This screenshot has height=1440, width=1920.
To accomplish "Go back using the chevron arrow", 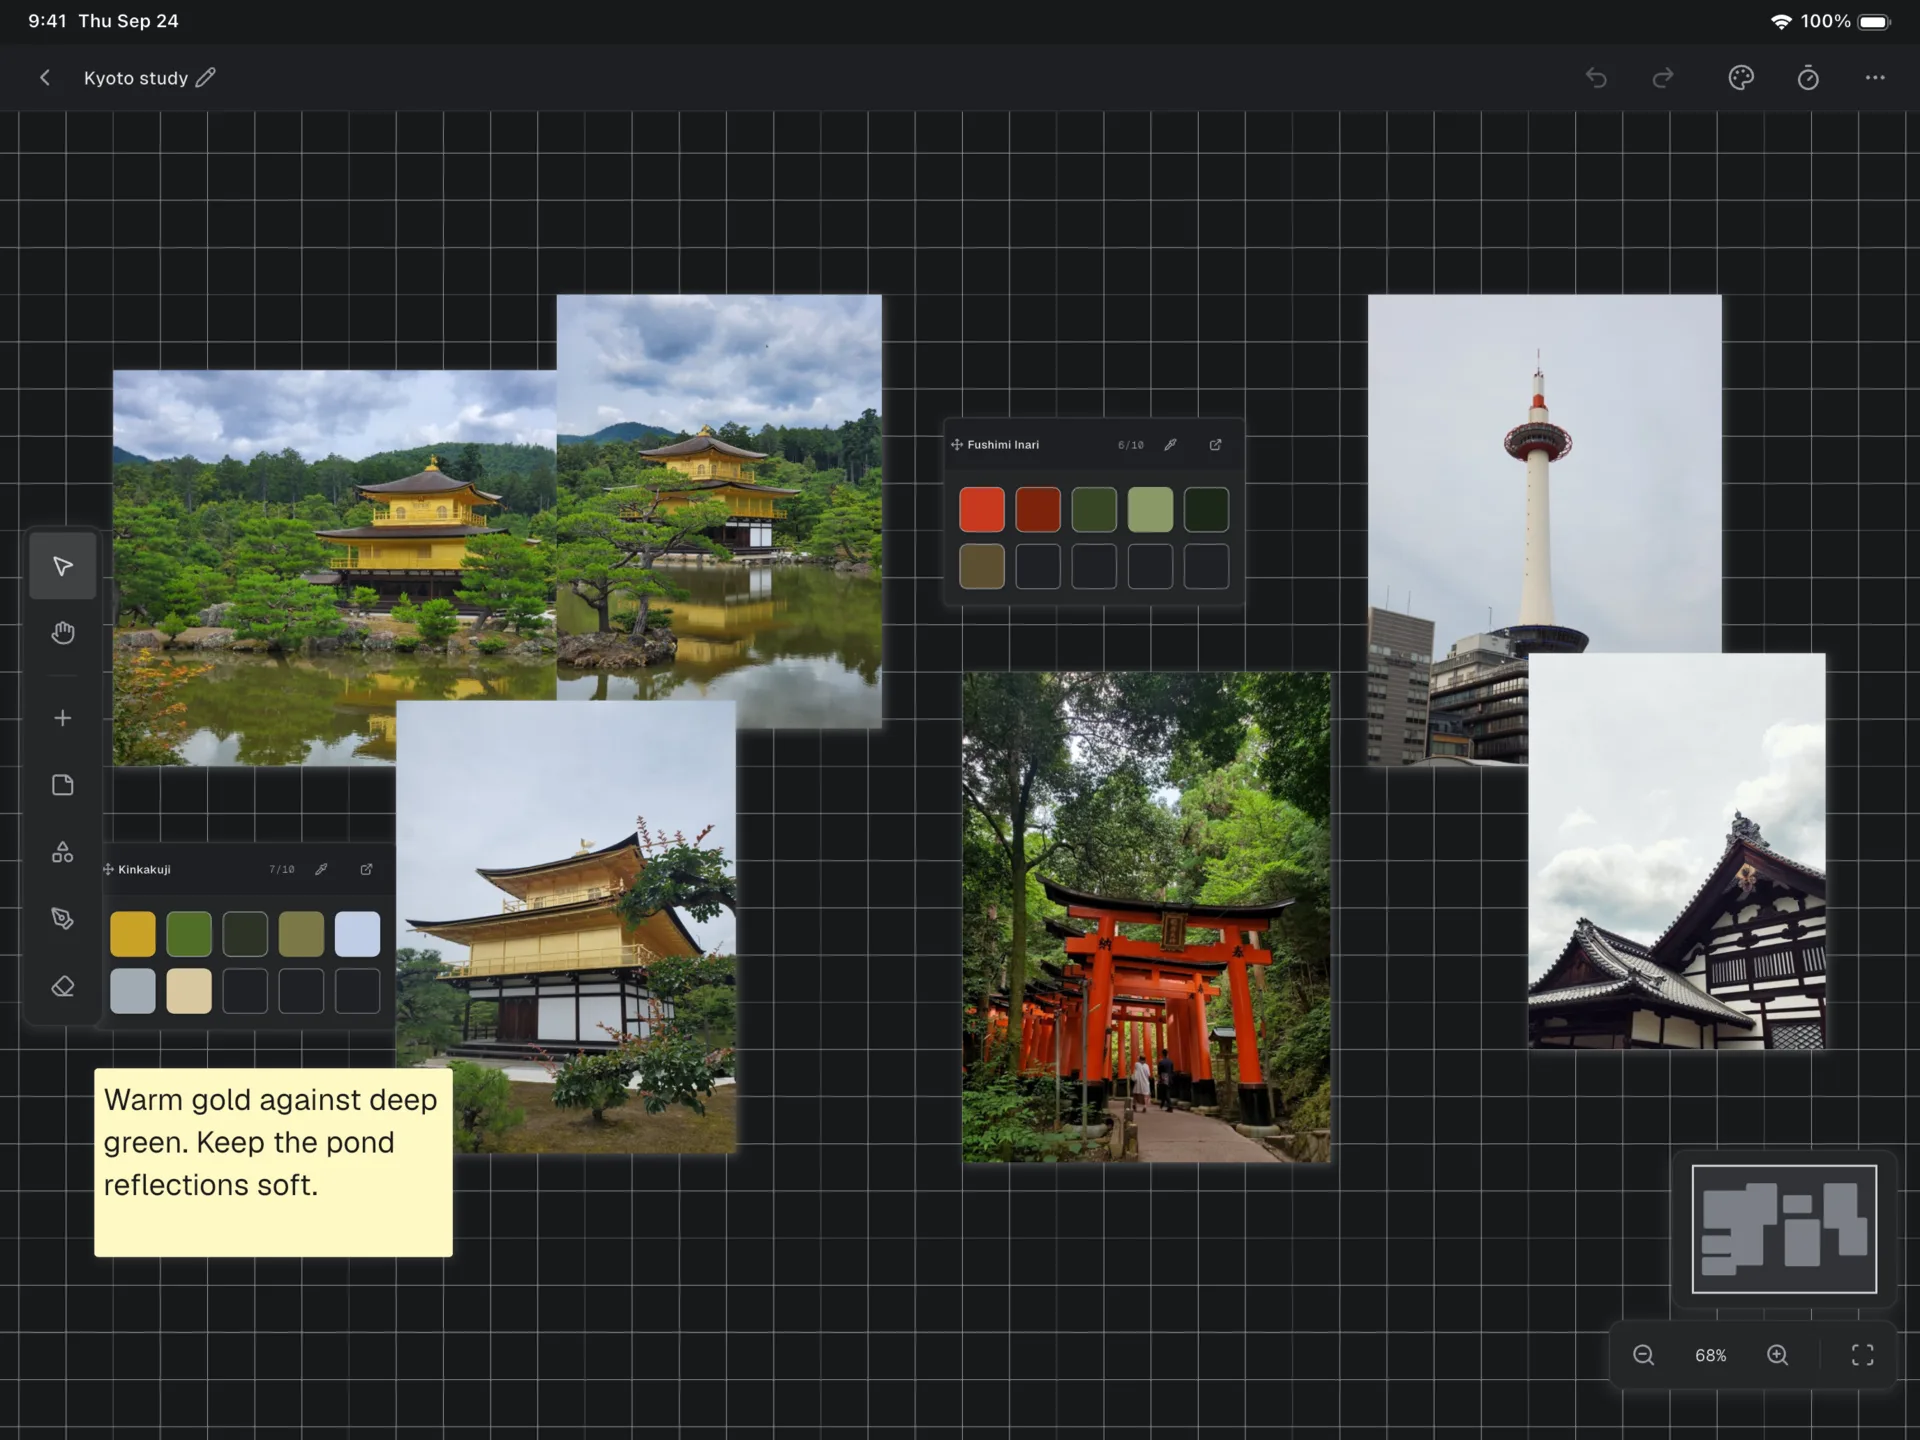I will coord(45,78).
